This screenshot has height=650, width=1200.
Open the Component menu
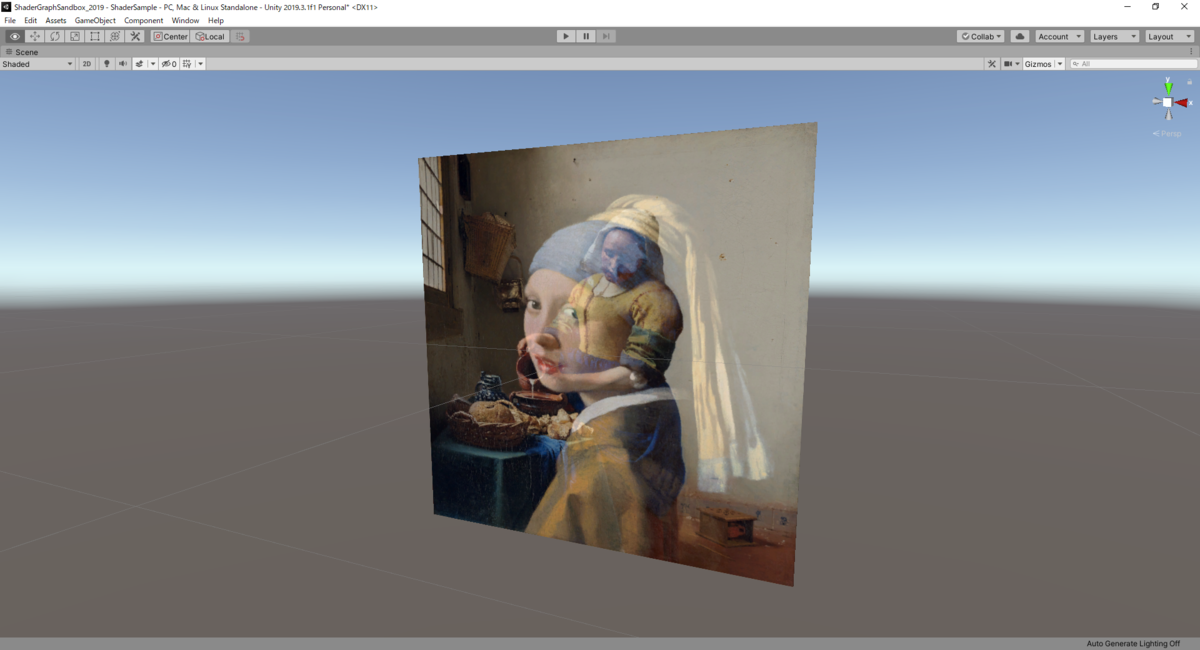[144, 20]
